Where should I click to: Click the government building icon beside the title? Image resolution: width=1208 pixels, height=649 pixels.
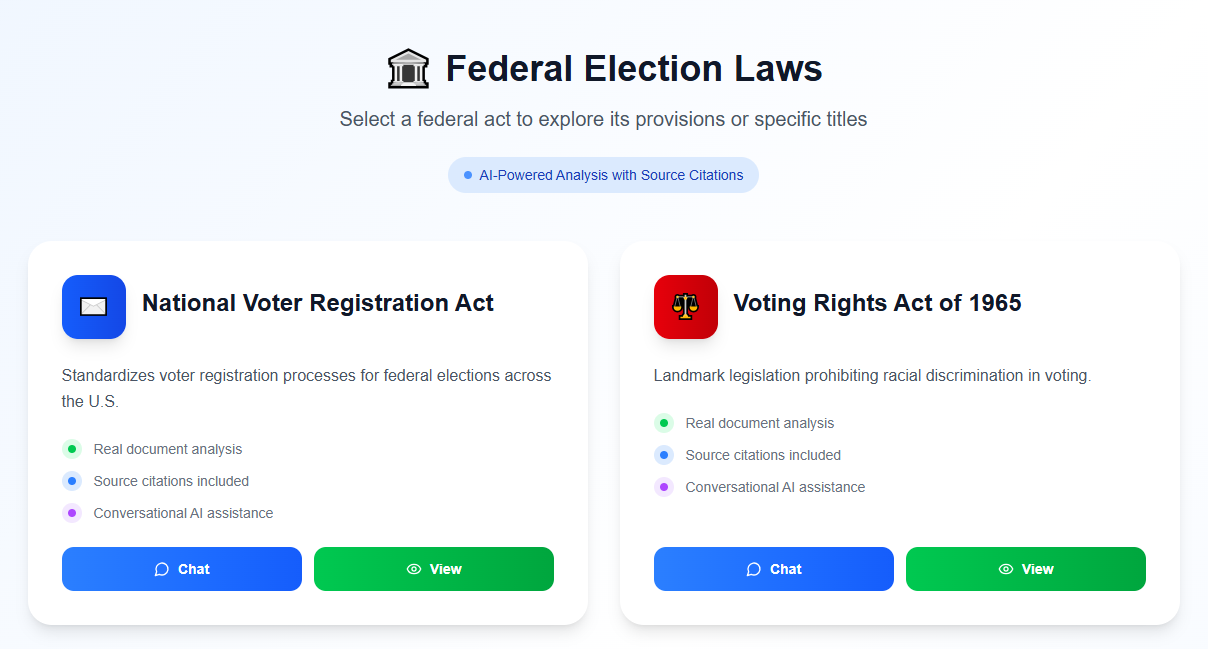point(408,69)
